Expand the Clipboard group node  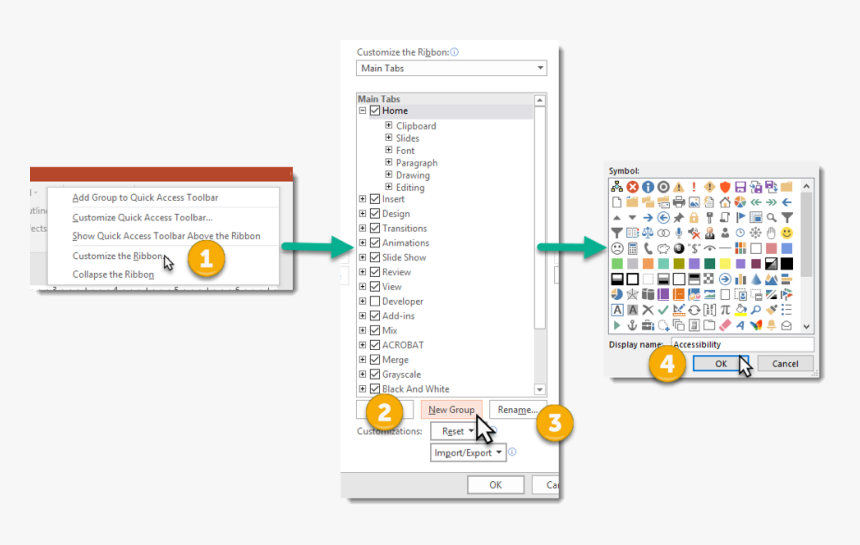click(x=389, y=126)
